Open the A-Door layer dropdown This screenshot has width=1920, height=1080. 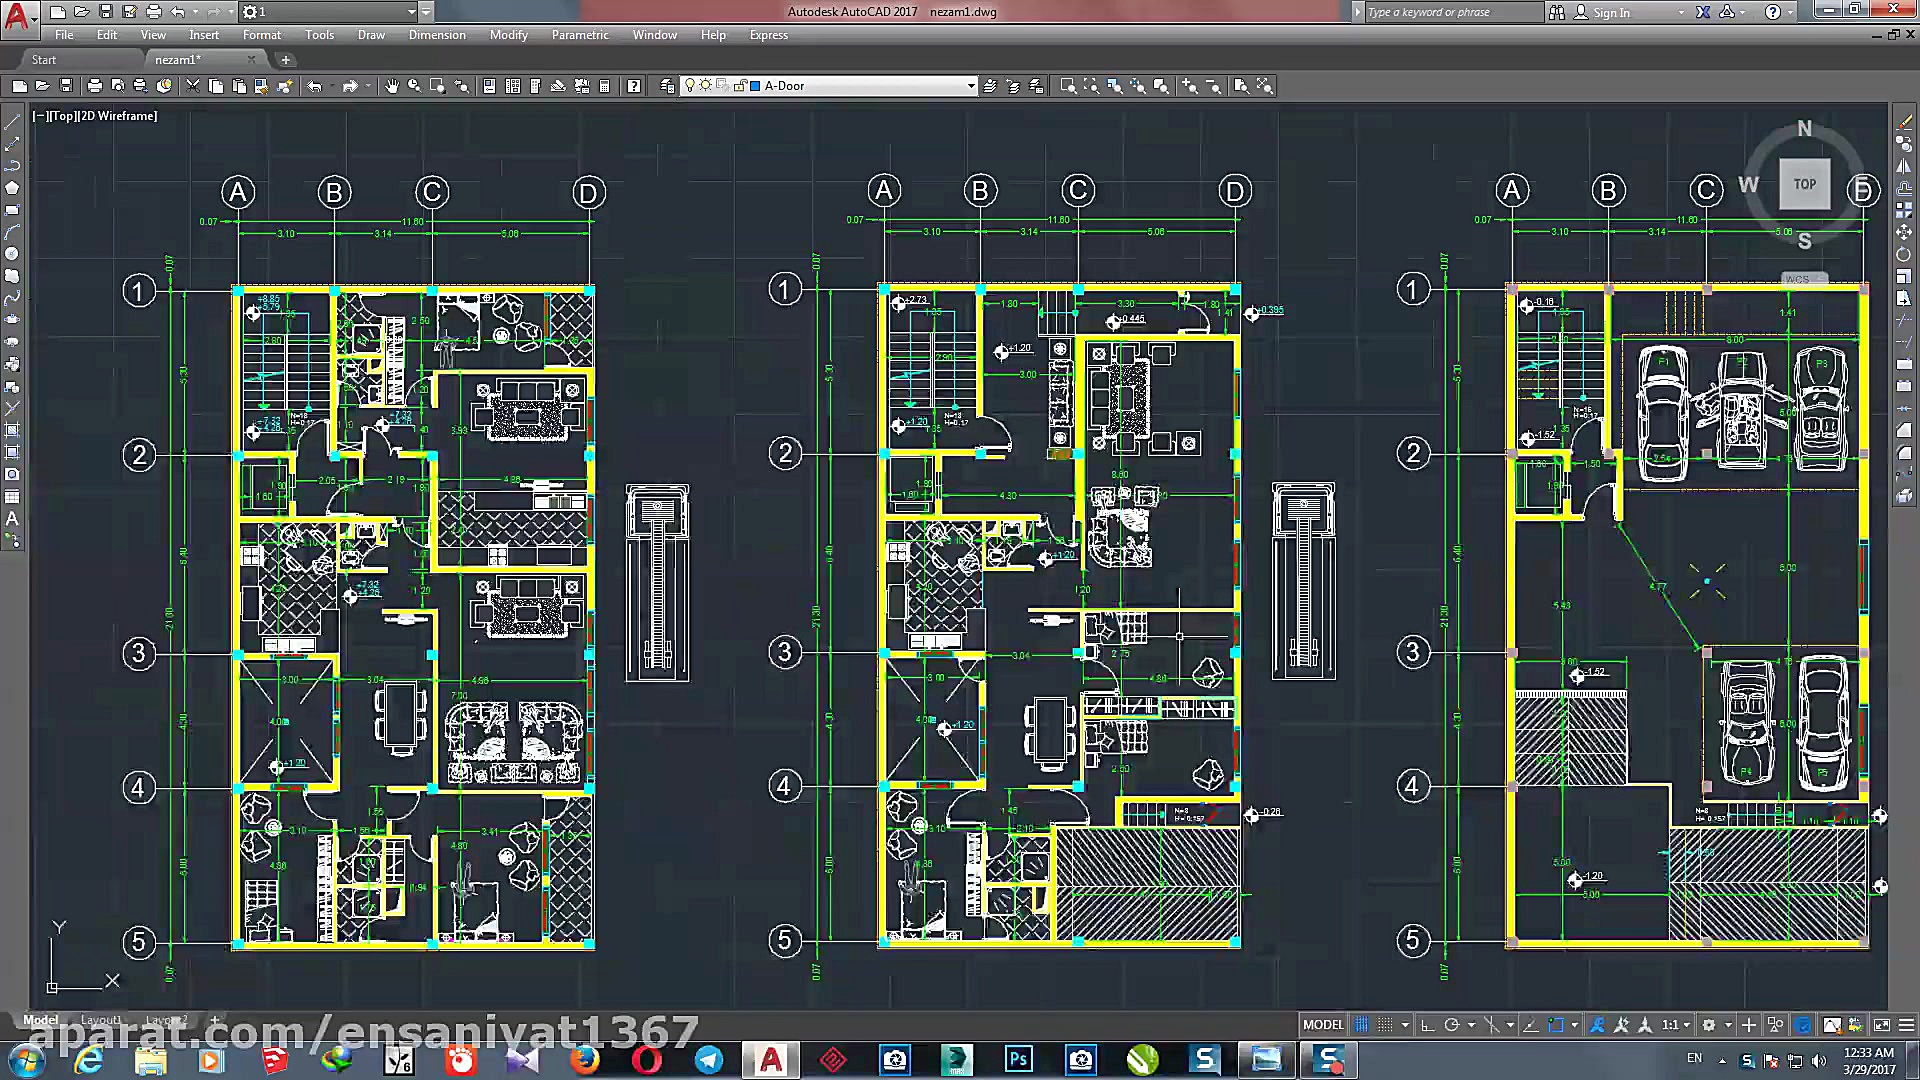pos(971,86)
